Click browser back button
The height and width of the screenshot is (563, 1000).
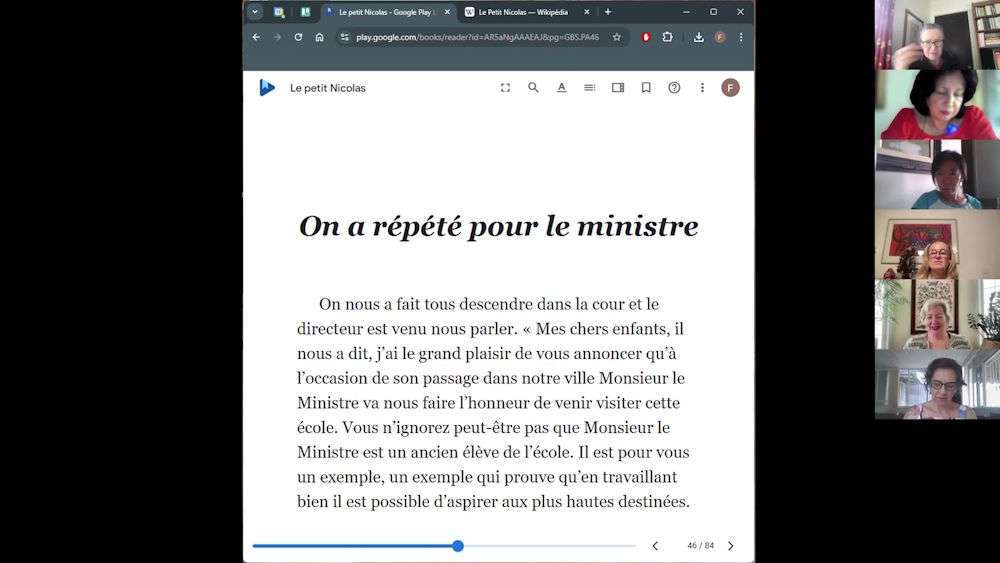click(256, 37)
